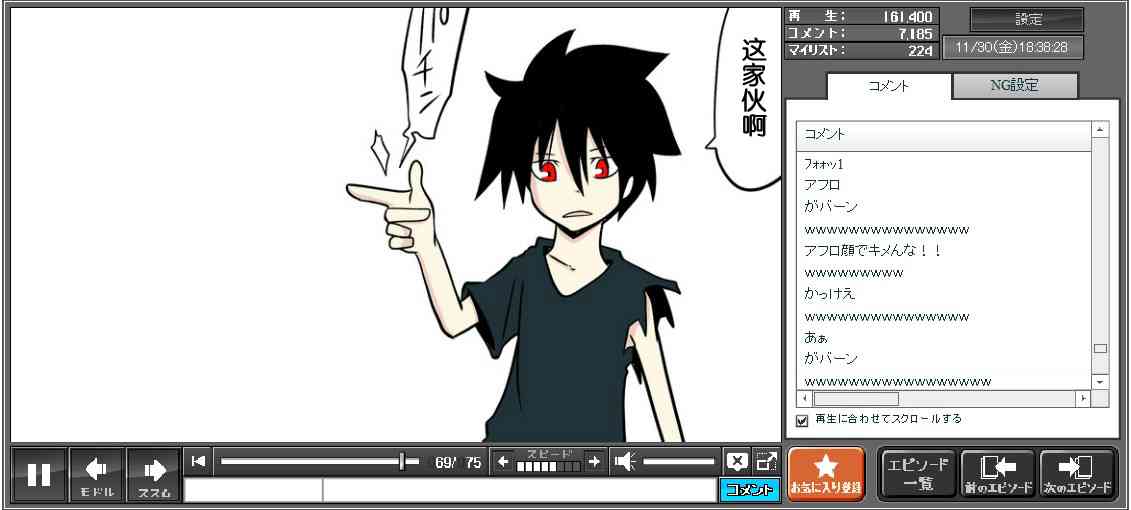Viewport: 1131px width, 510px height.
Task: Add to favorites with star button
Action: click(826, 474)
